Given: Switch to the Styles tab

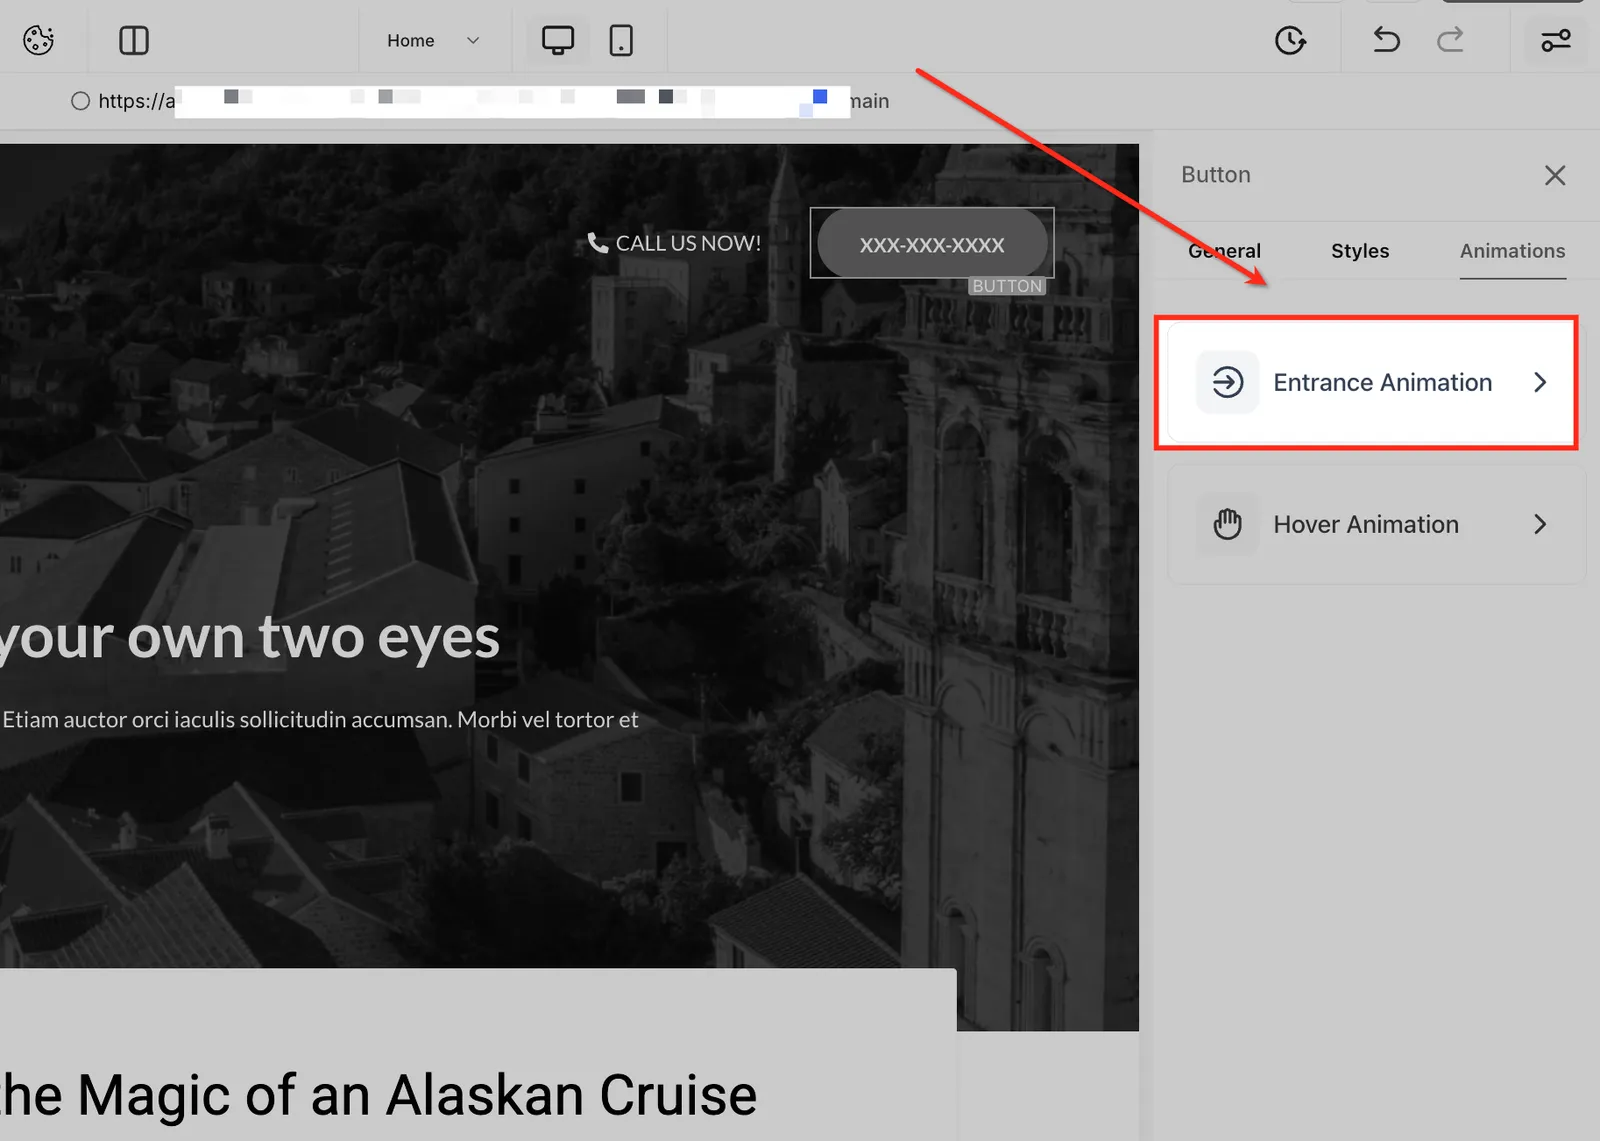Looking at the screenshot, I should click(x=1360, y=251).
